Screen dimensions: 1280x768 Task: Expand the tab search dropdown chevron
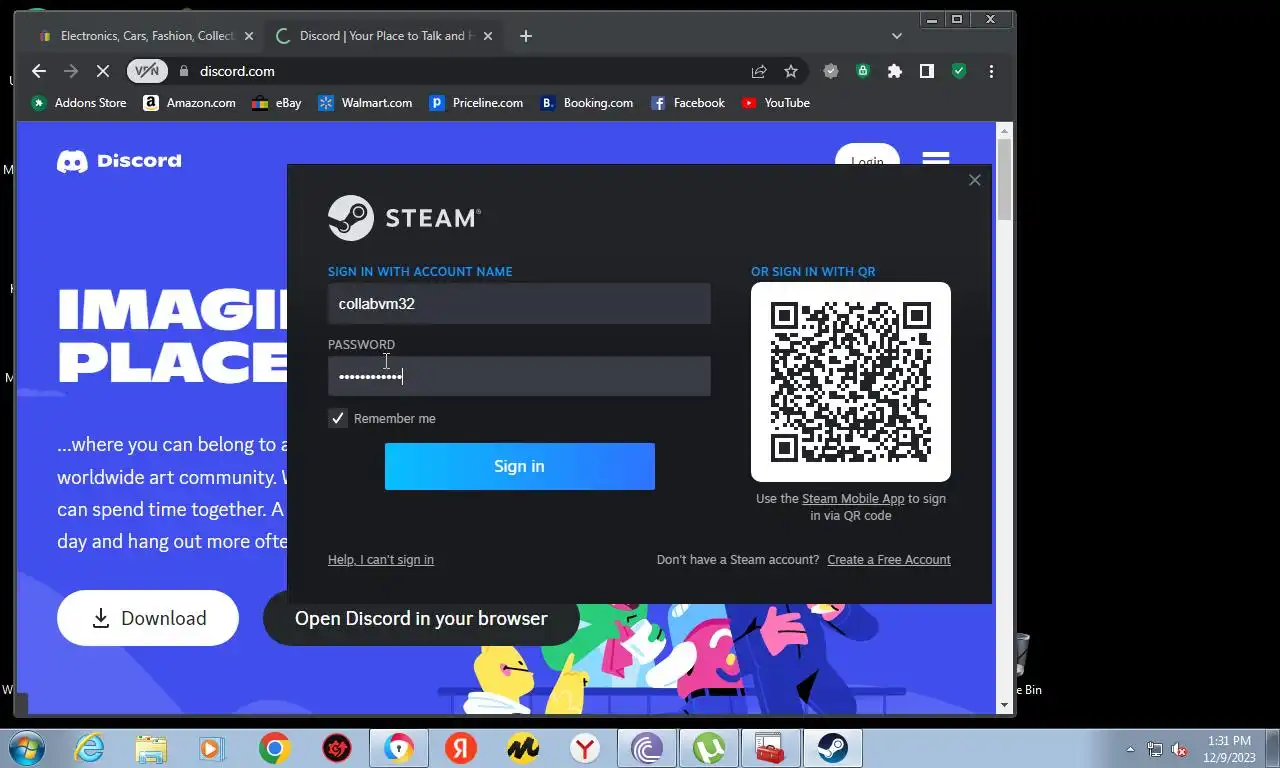(897, 36)
